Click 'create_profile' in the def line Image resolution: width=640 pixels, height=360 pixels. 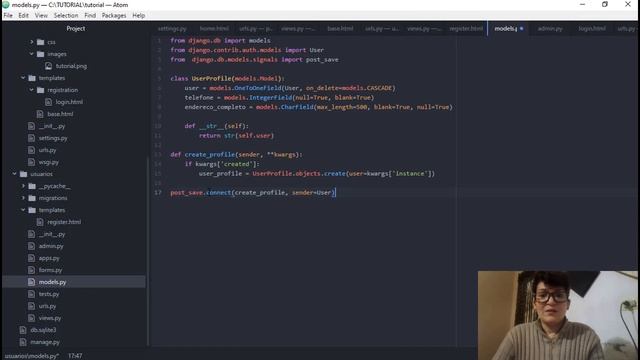point(209,155)
